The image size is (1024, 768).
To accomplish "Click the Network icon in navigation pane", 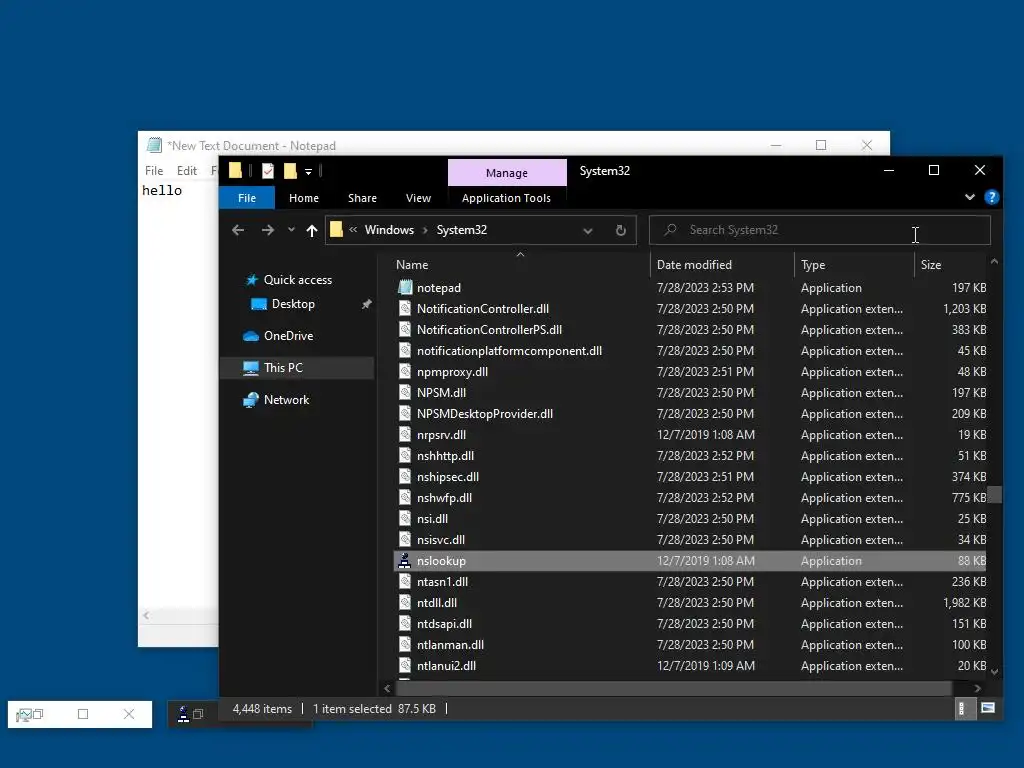I will 251,400.
